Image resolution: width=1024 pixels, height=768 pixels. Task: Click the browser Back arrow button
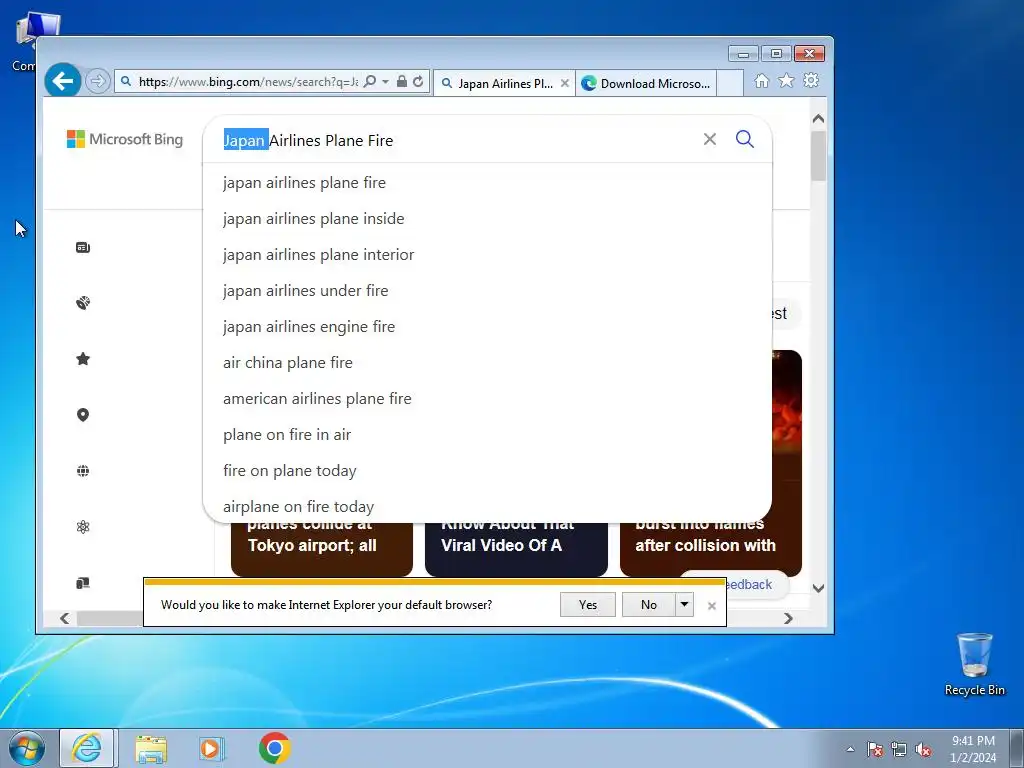point(63,81)
